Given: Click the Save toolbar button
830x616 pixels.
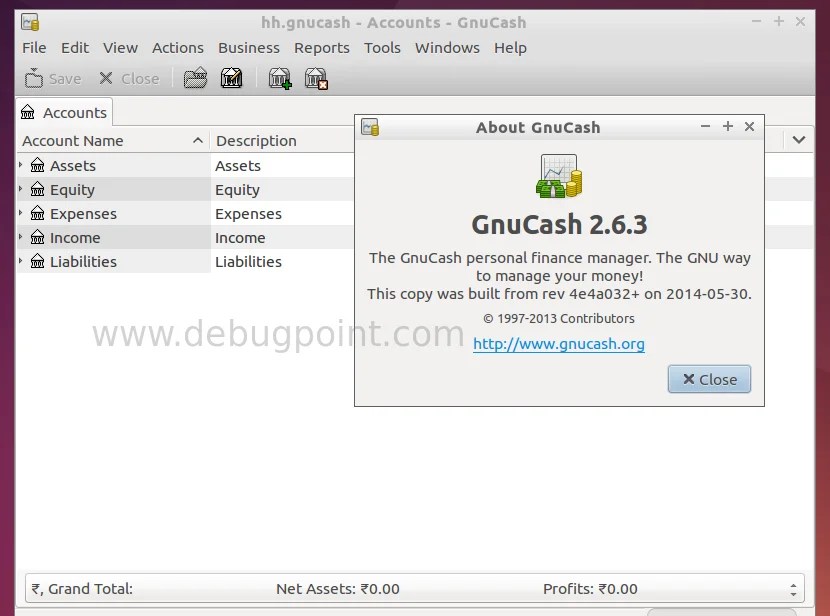Looking at the screenshot, I should 53,79.
